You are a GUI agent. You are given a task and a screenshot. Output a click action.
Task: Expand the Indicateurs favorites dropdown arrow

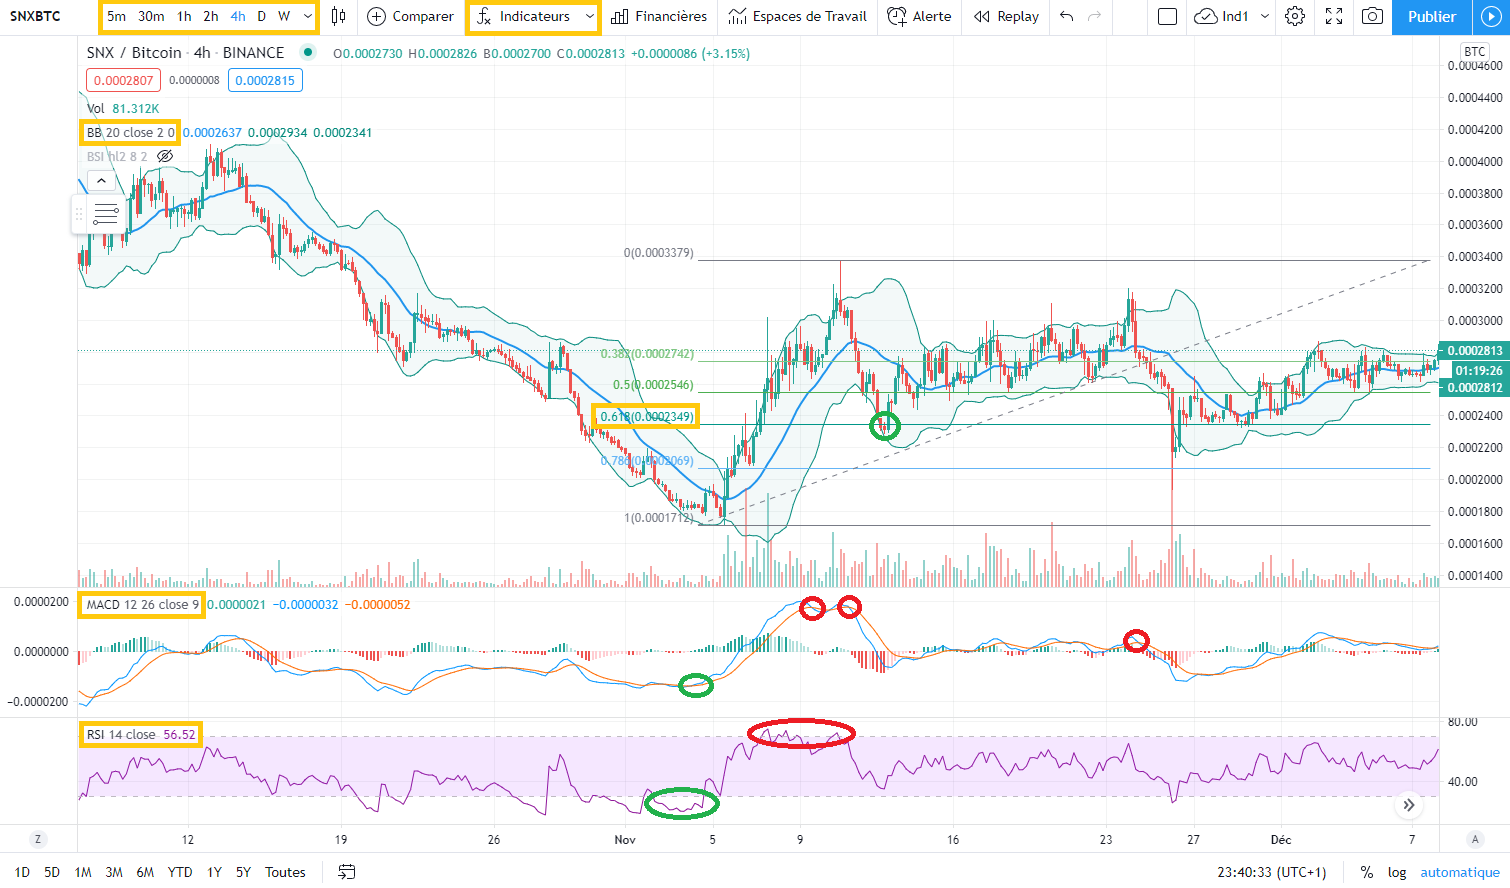(590, 16)
